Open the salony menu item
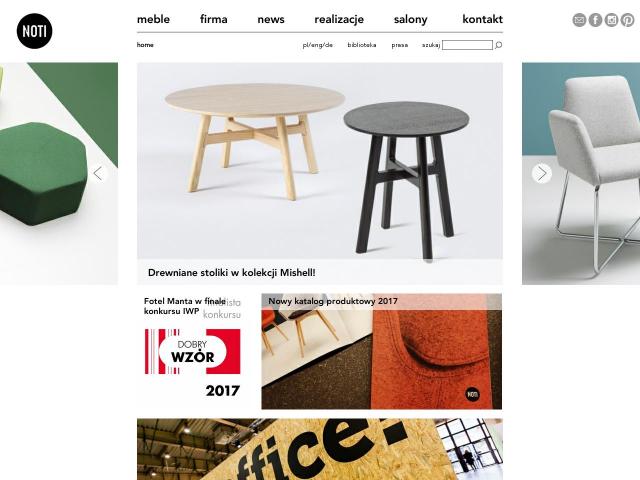The height and width of the screenshot is (480, 640). tap(410, 20)
